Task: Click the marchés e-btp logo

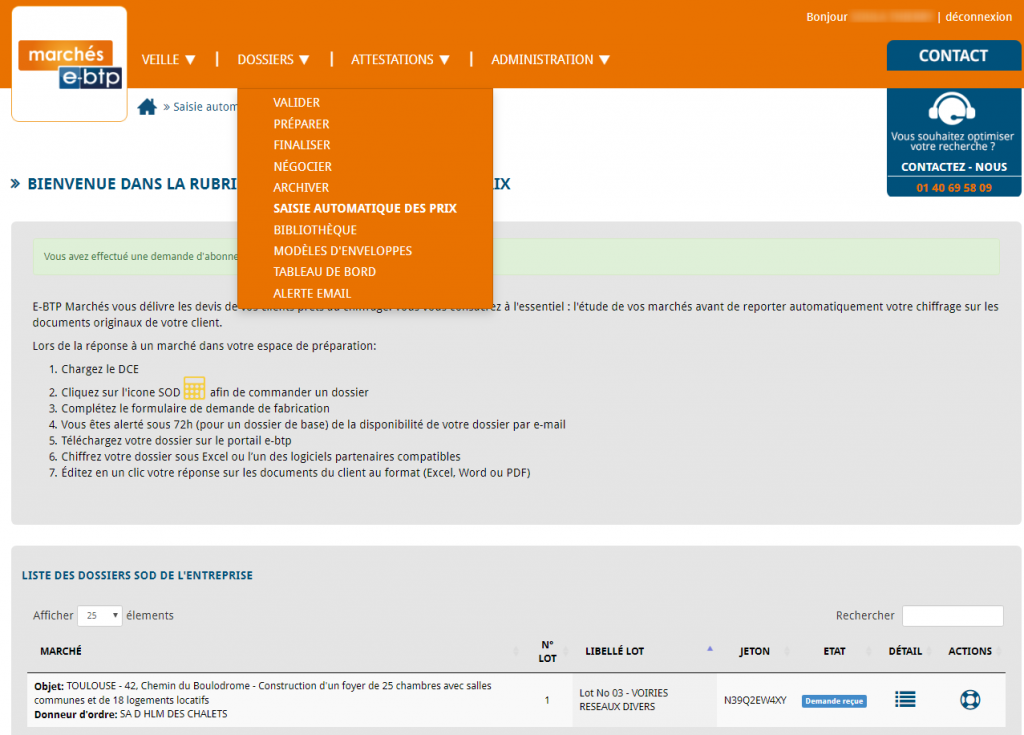Action: (69, 64)
